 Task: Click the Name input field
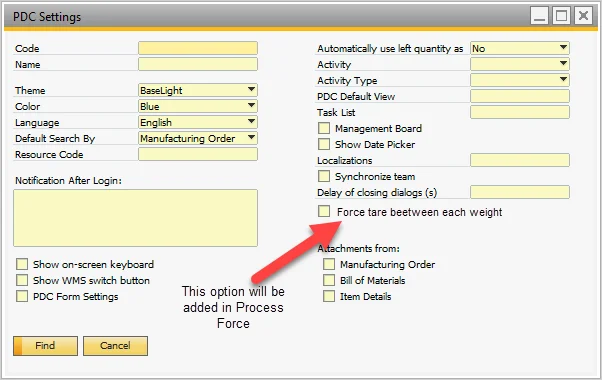click(x=198, y=64)
